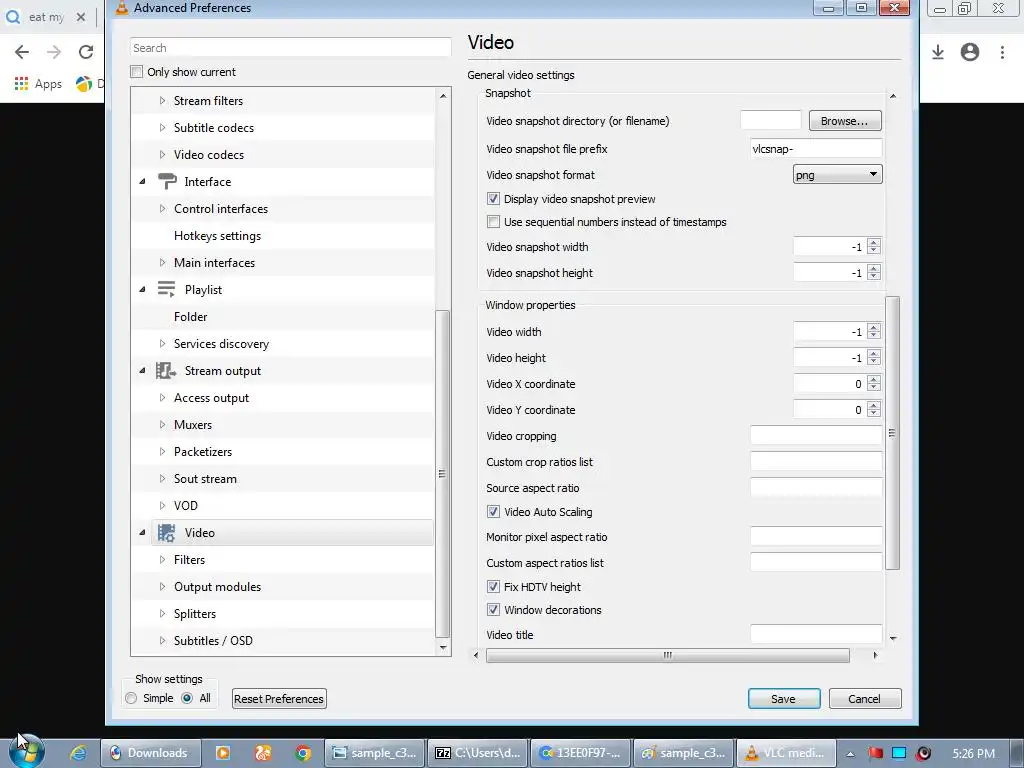Select the Video category icon
The image size is (1024, 768).
167,533
